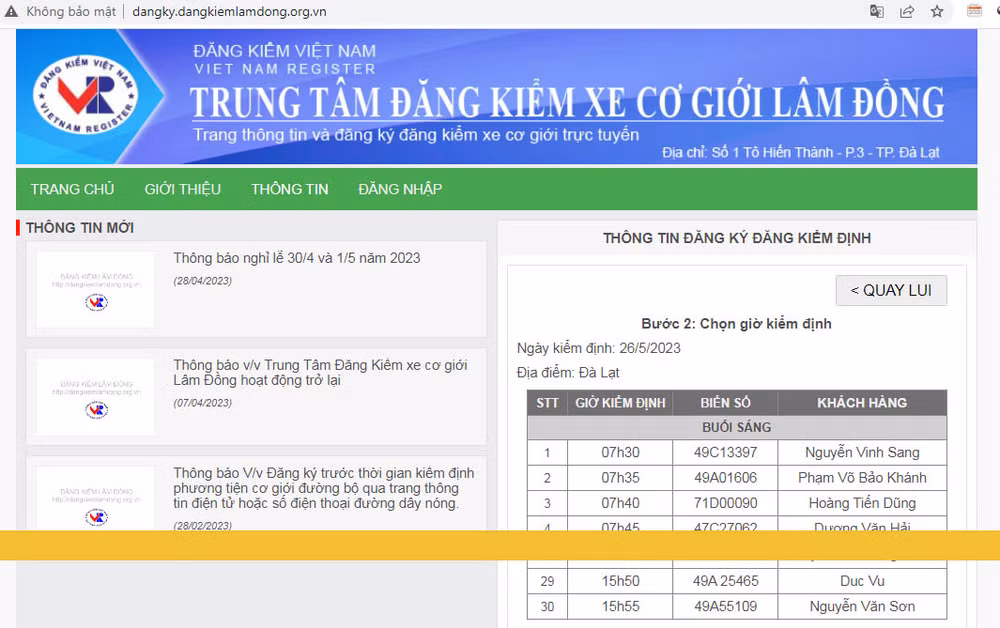Select time slot 07h35
Viewport: 1000px width, 628px height.
coord(620,478)
